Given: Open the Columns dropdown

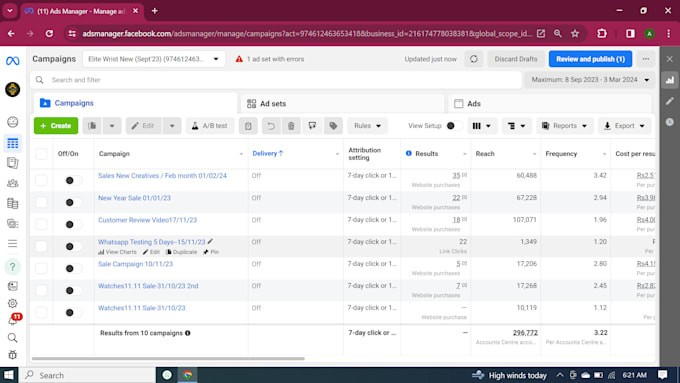Looking at the screenshot, I should (x=481, y=126).
